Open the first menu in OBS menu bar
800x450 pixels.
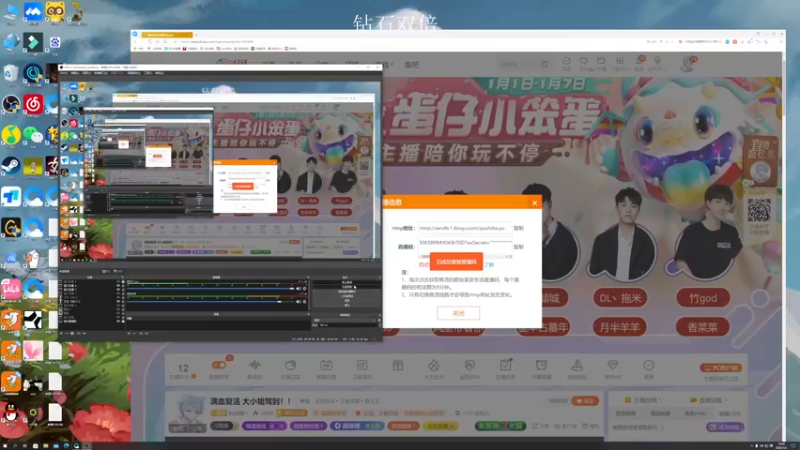click(x=64, y=73)
